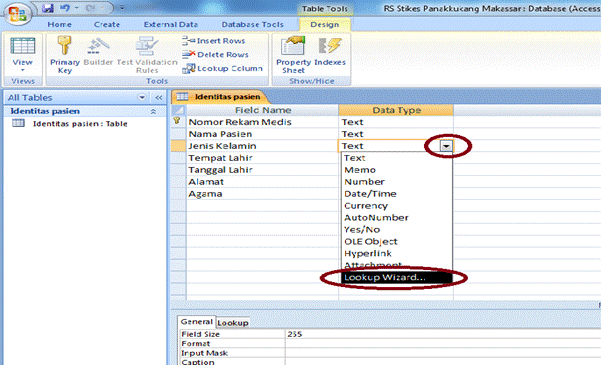The width and height of the screenshot is (601, 365).
Task: Undo using quick access toolbar icon
Action: (x=64, y=8)
